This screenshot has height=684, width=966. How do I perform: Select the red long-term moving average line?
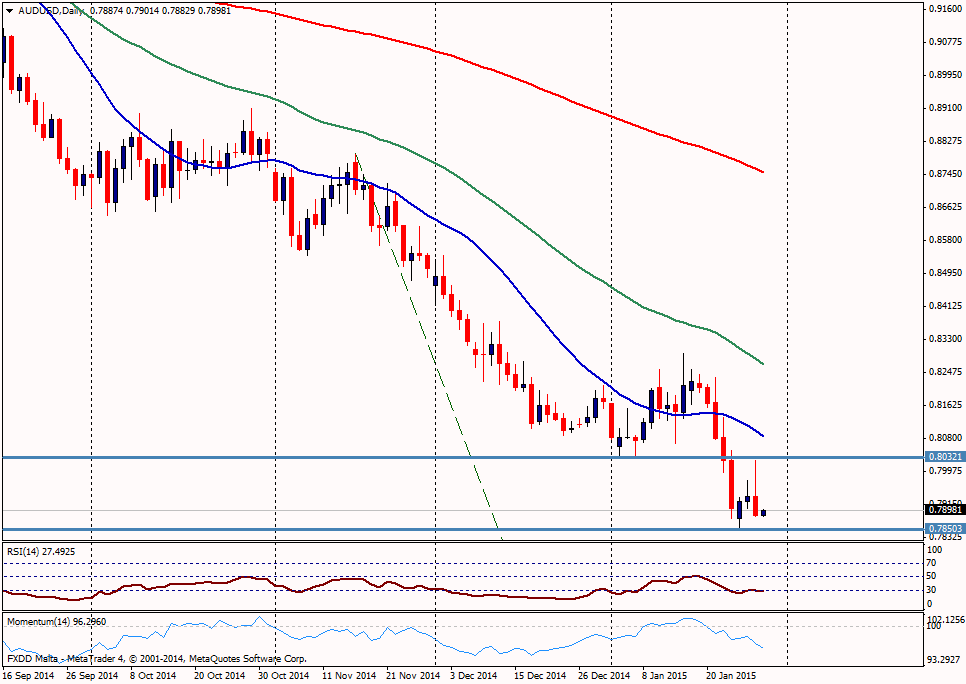[x=500, y=72]
